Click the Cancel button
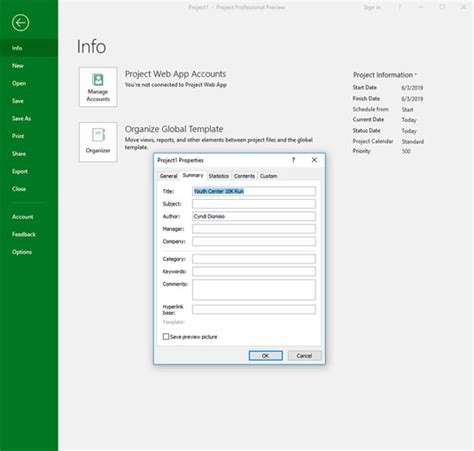 coord(304,356)
